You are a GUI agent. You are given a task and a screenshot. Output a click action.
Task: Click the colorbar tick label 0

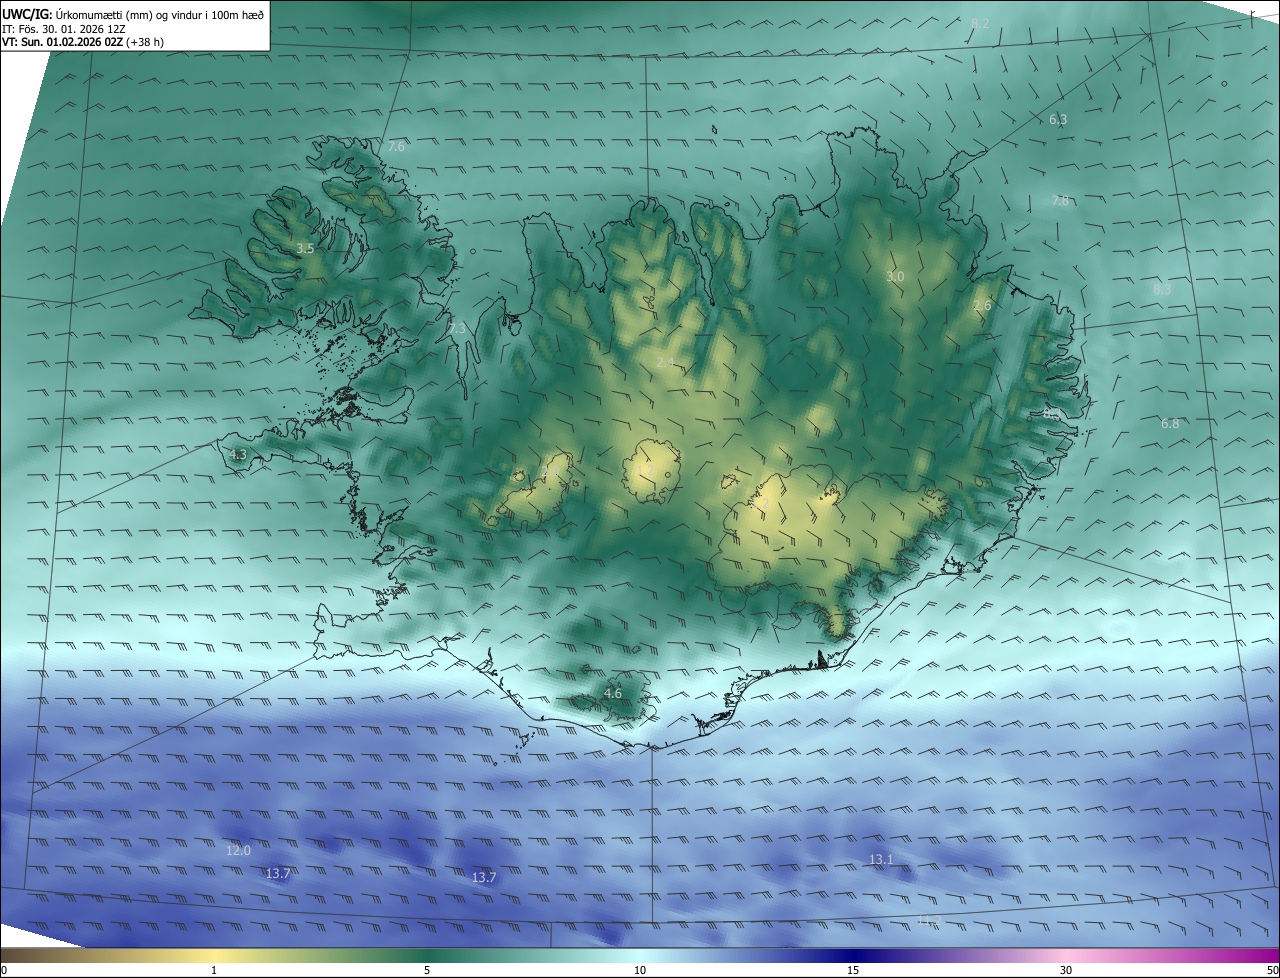coord(4,970)
